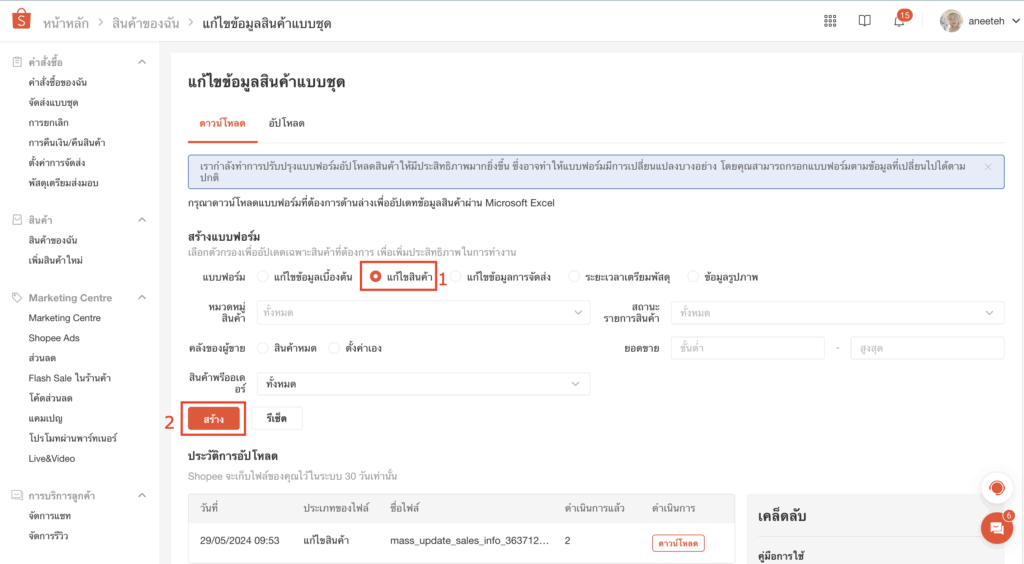Screen dimensions: 1024x564
Task: Switch to อัปโหลด tab
Action: click(286, 123)
